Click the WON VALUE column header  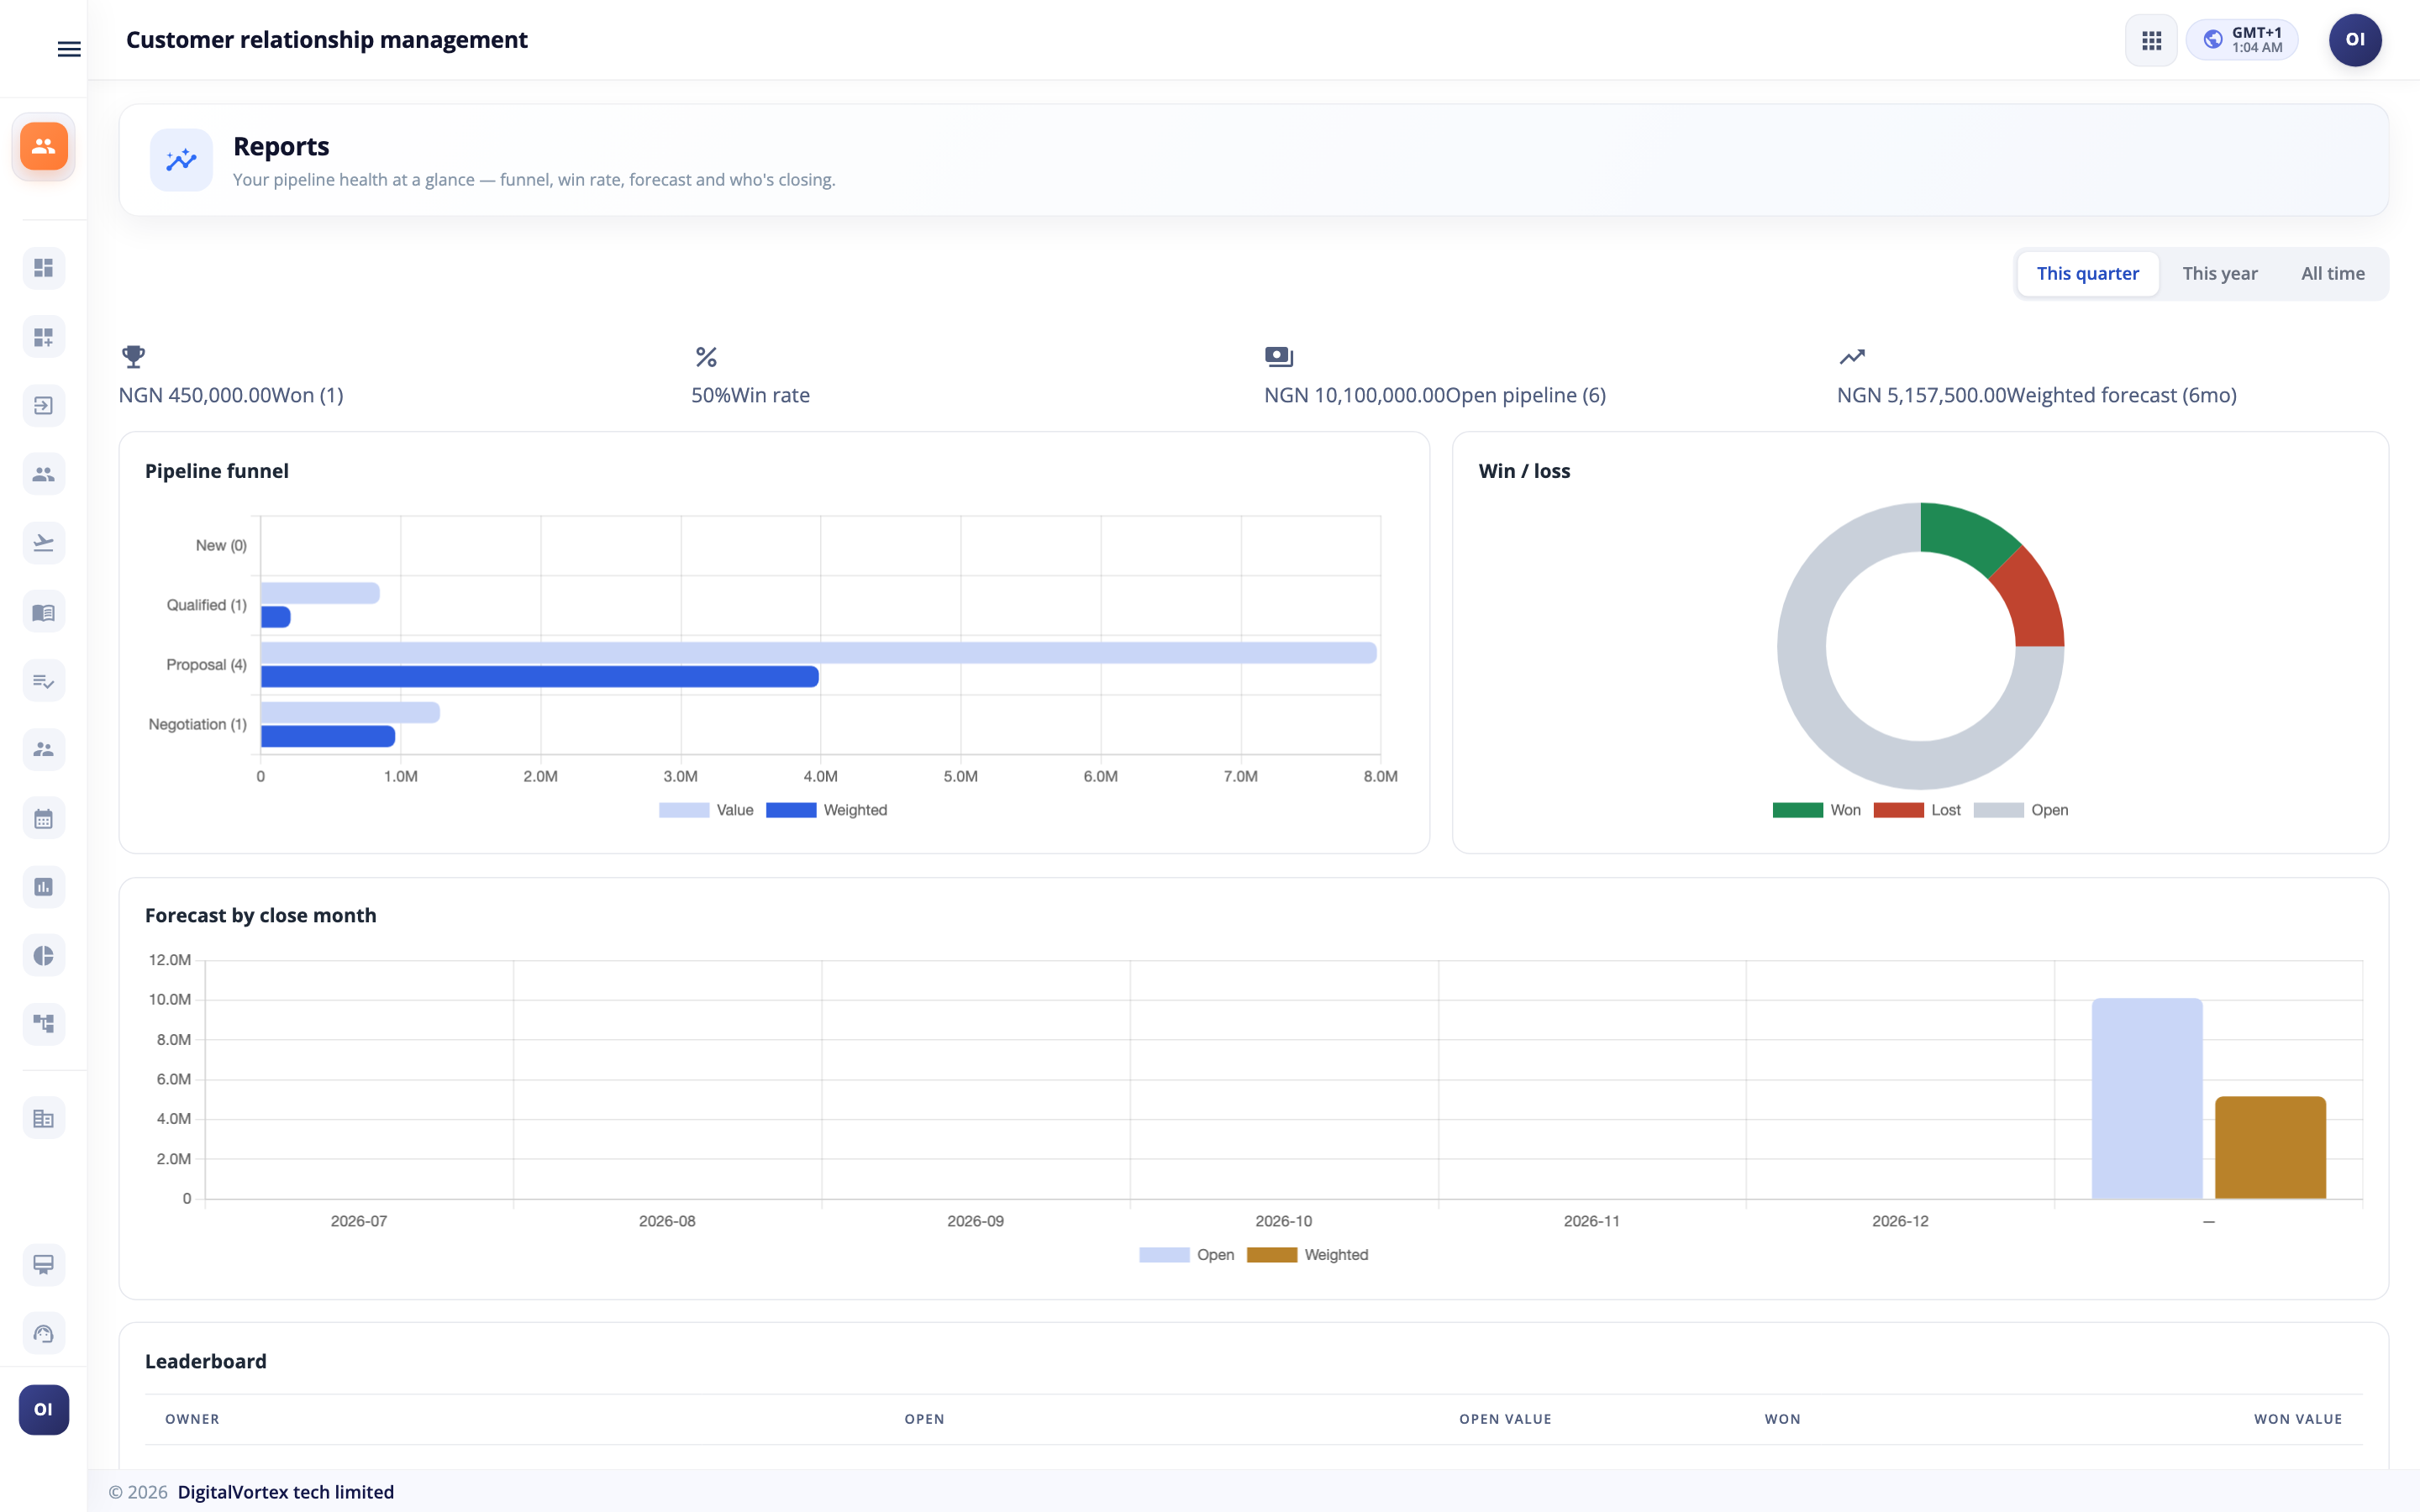pyautogui.click(x=2298, y=1419)
